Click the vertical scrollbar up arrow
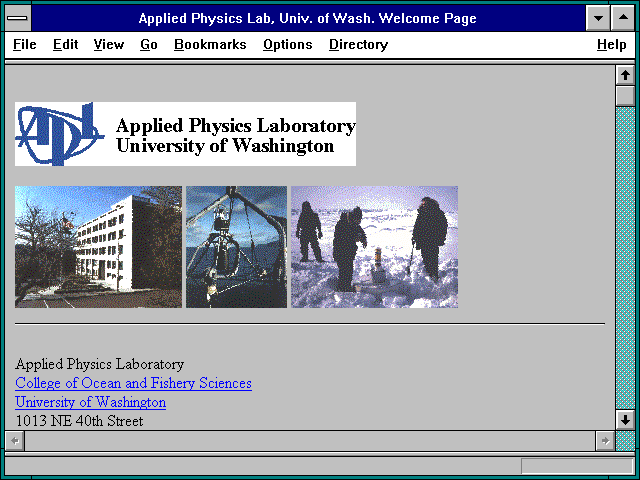The height and width of the screenshot is (480, 640). coord(625,76)
